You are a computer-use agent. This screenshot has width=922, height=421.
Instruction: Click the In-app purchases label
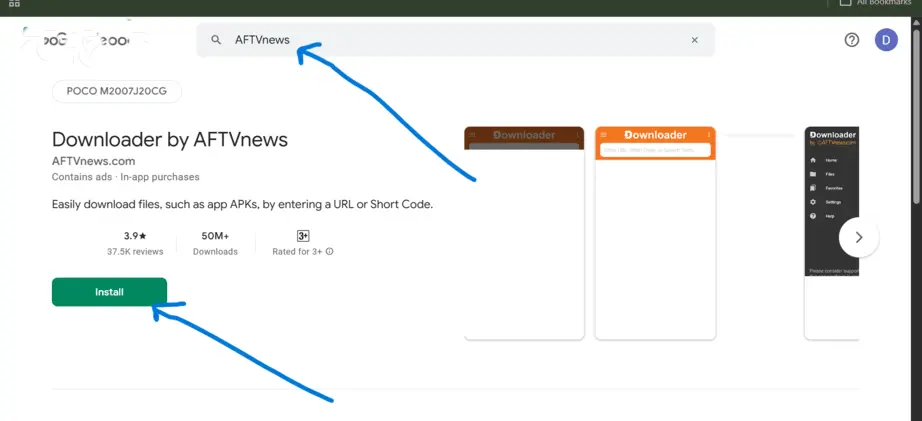[x=160, y=177]
